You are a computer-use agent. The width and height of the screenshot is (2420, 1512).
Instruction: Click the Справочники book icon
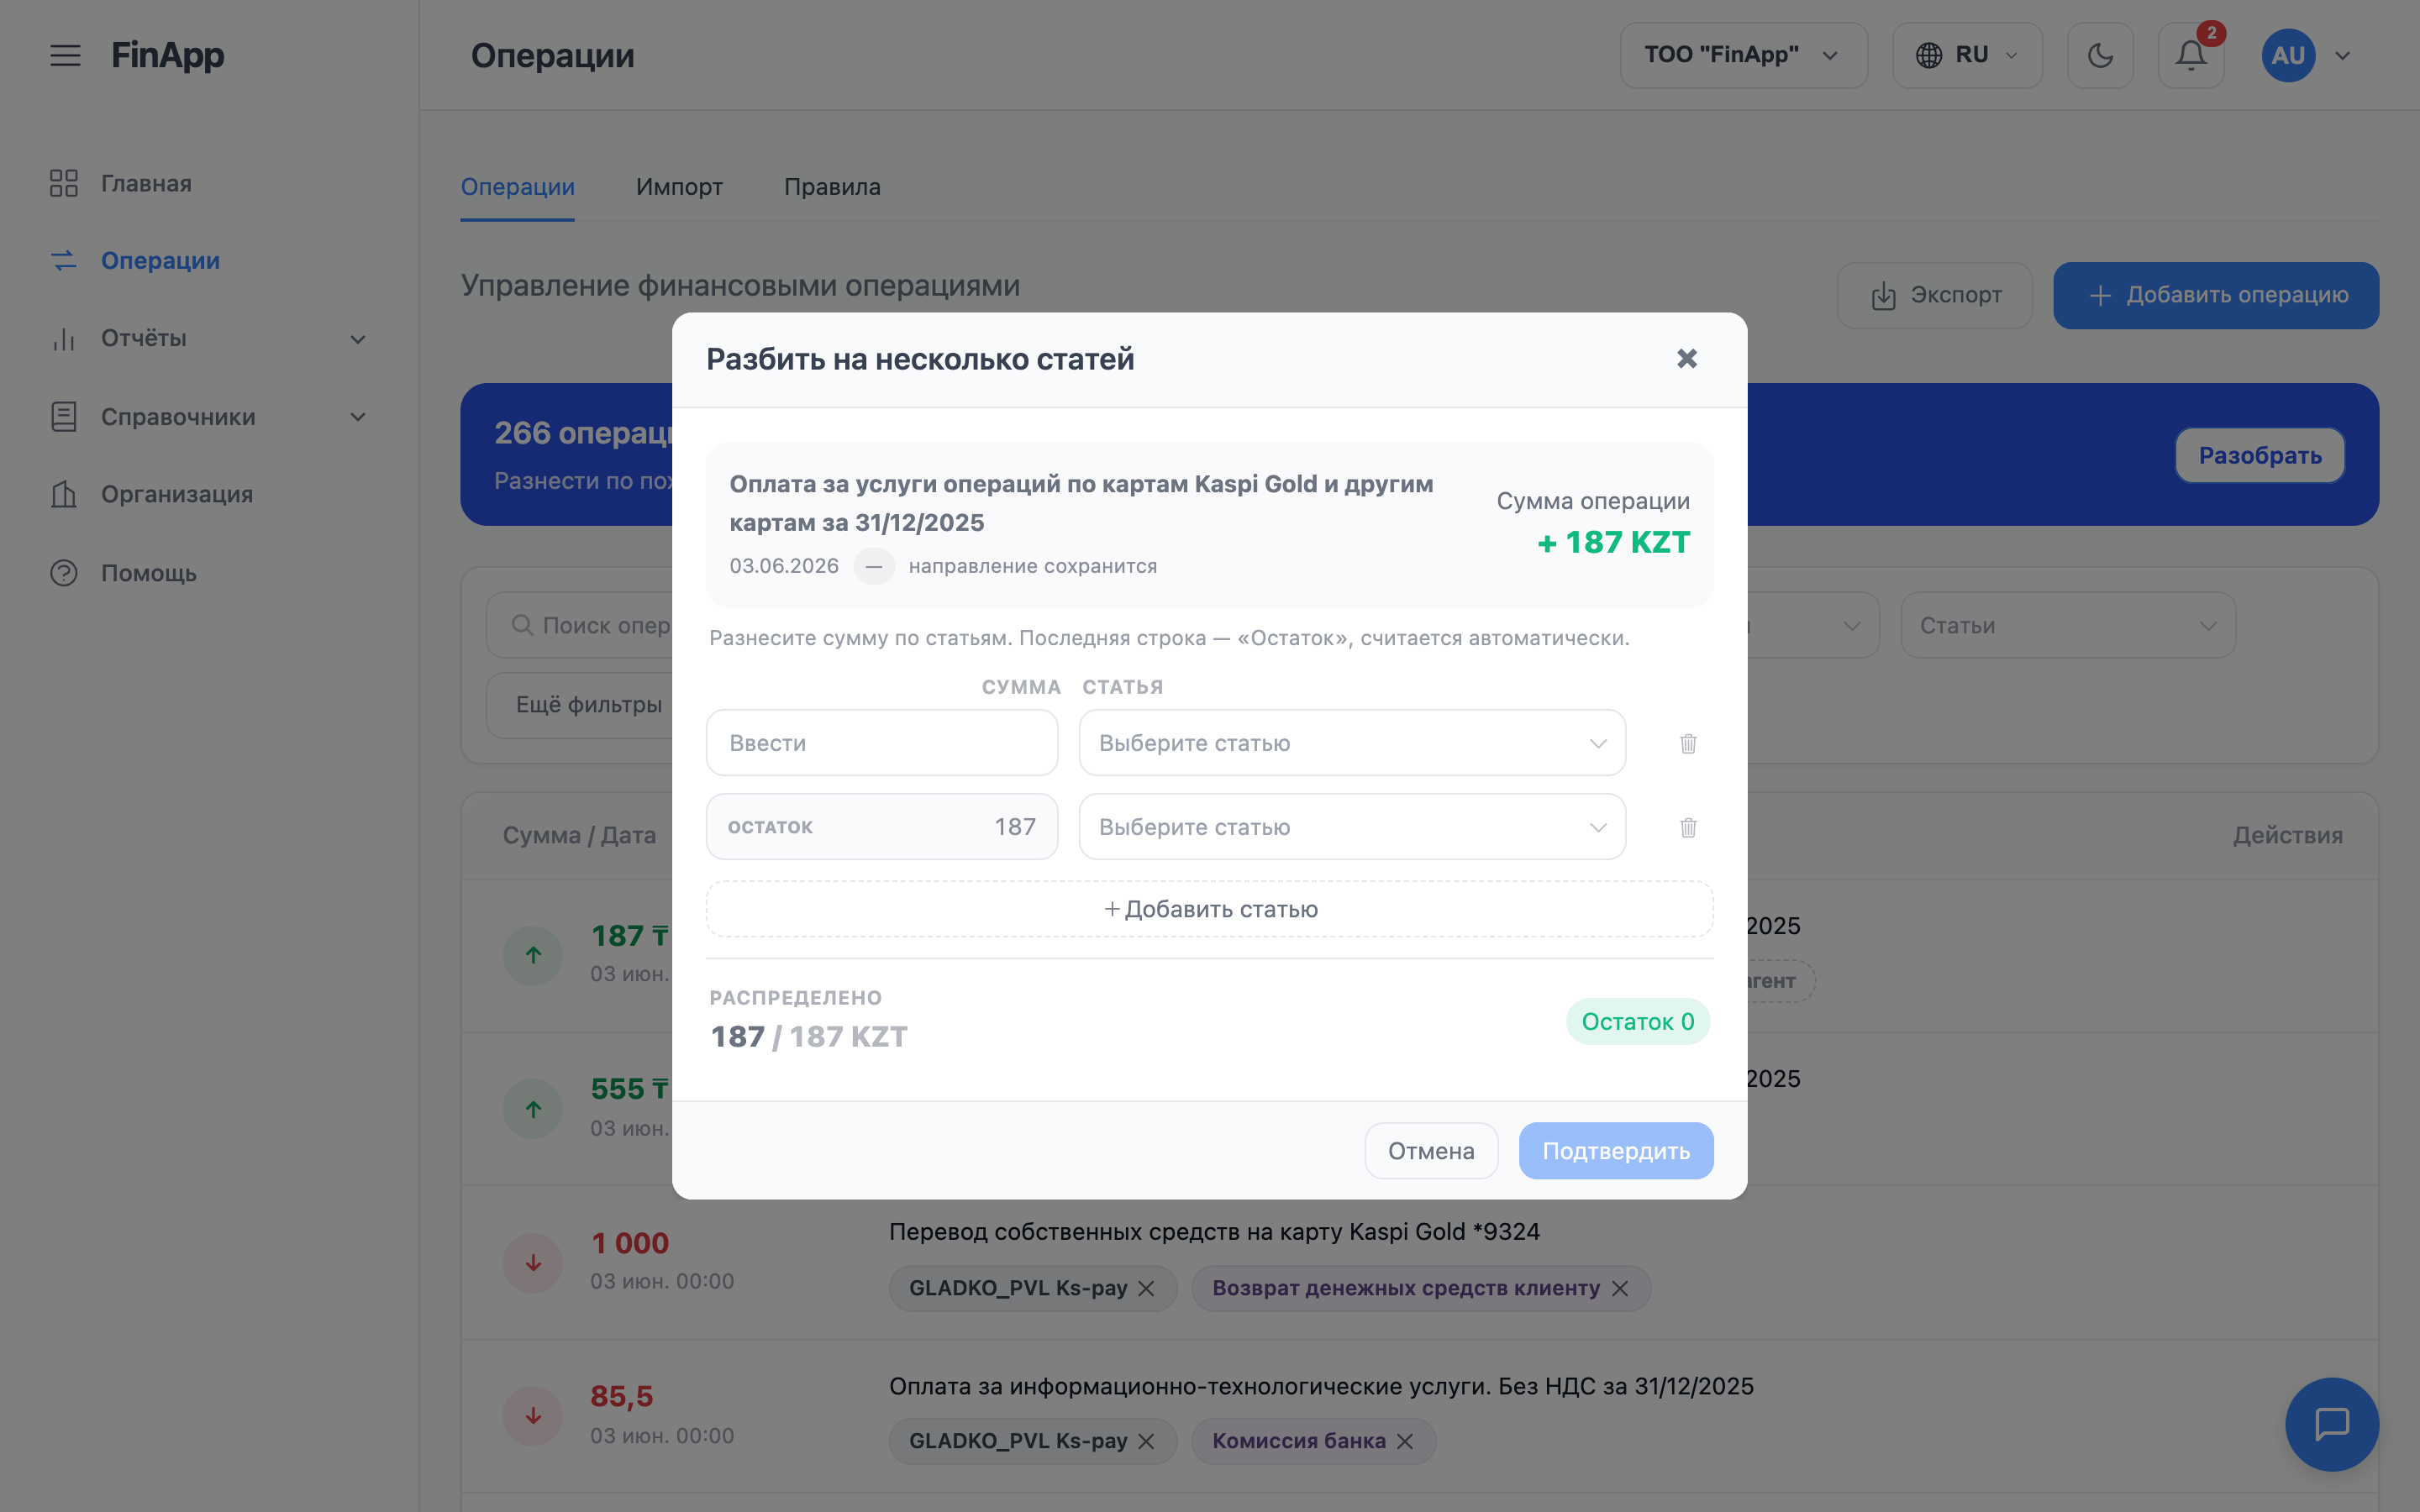point(64,417)
